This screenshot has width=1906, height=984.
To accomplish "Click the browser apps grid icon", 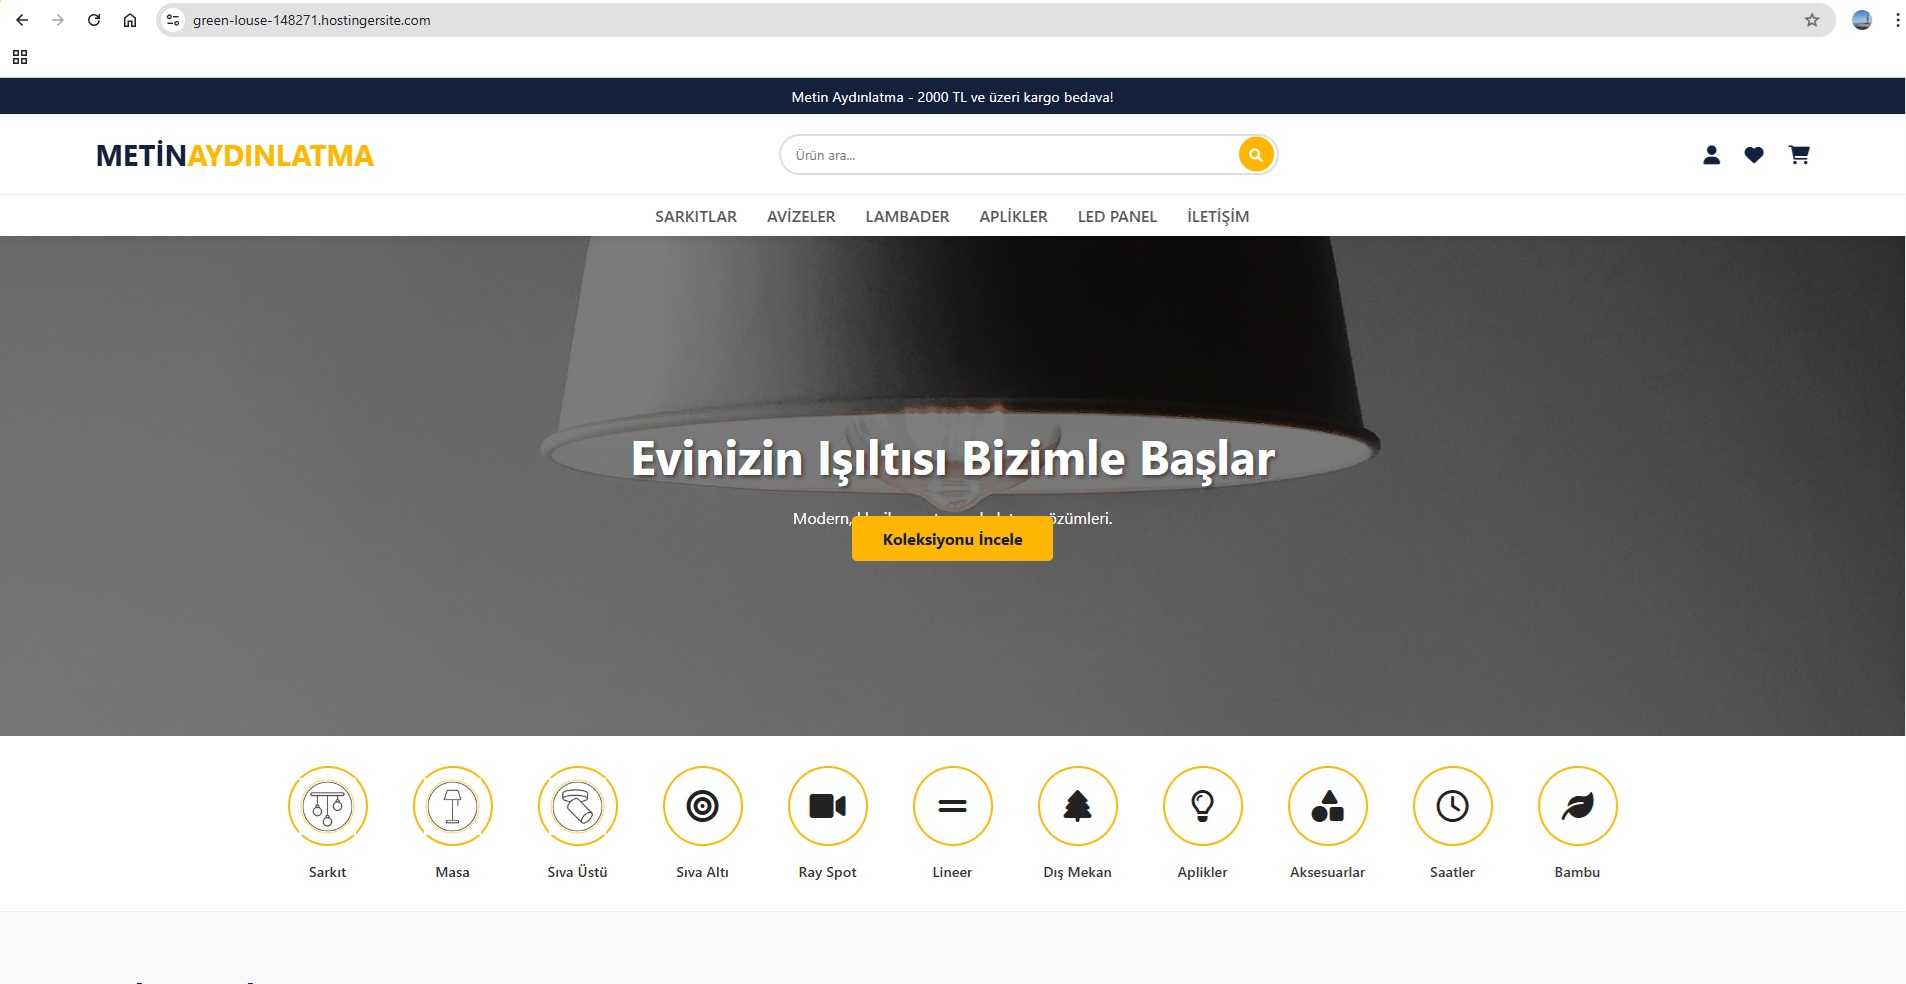I will tap(20, 57).
